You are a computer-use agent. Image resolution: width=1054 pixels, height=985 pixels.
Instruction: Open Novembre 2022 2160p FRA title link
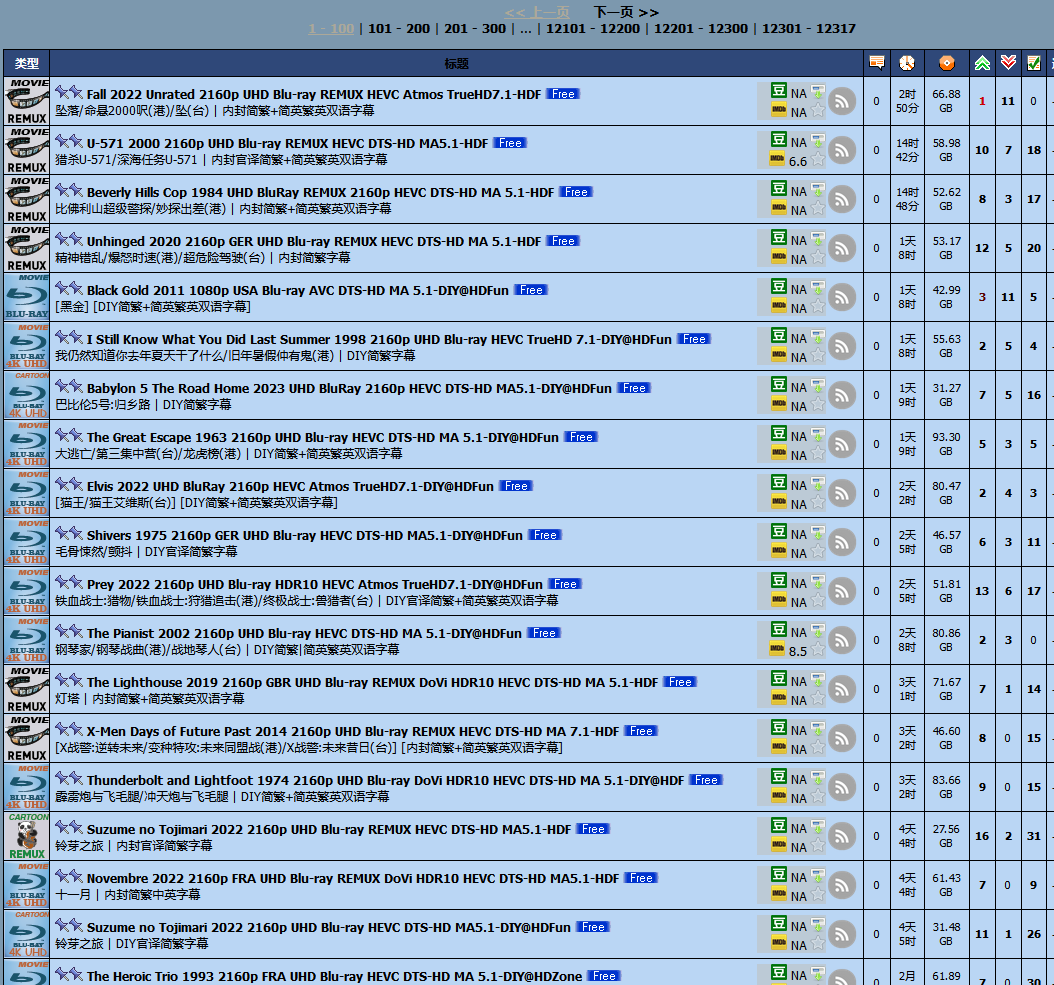click(x=353, y=878)
